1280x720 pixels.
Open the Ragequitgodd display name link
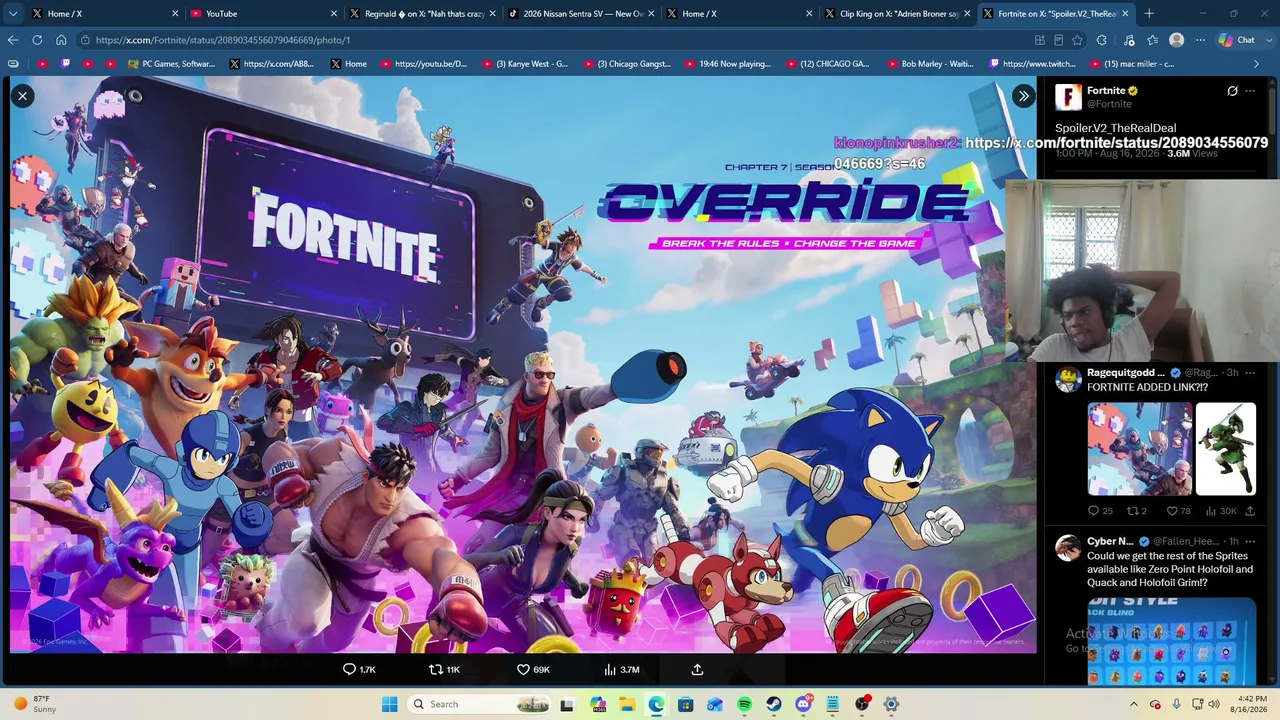coord(1126,373)
